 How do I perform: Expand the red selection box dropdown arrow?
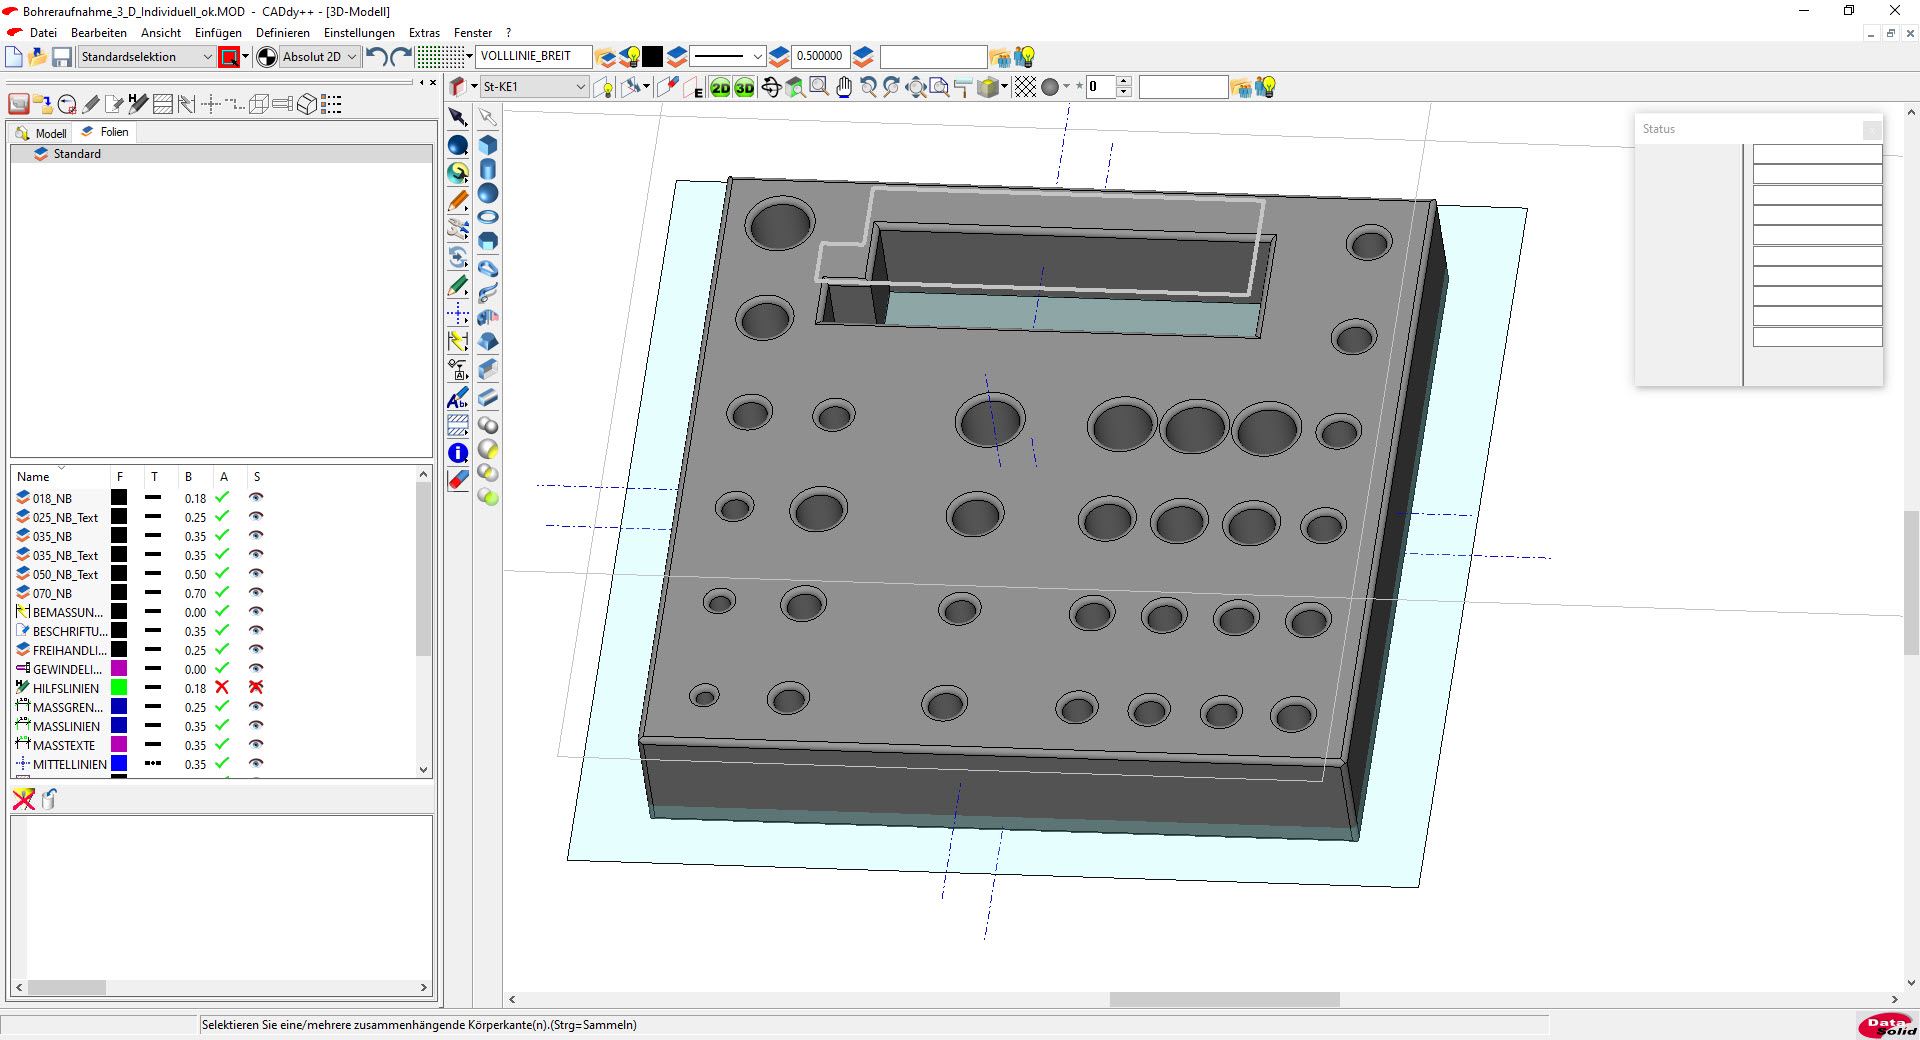(246, 56)
